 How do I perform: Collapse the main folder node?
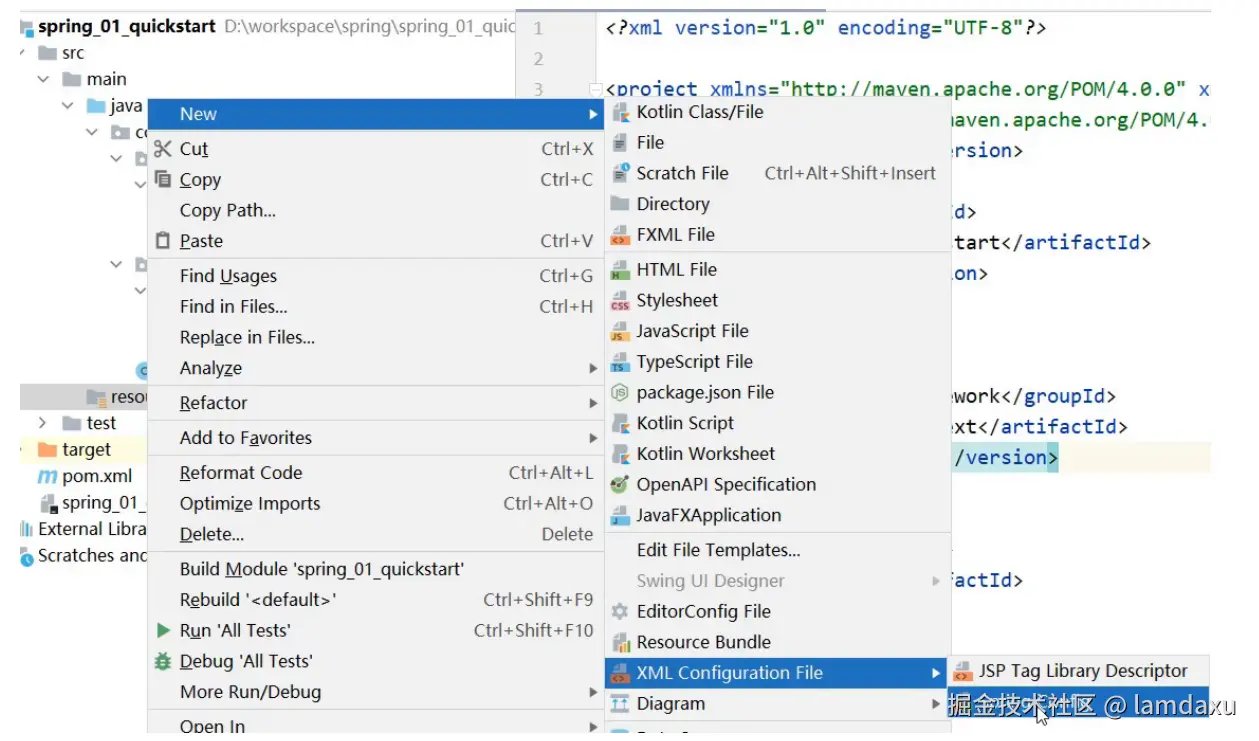(43, 79)
